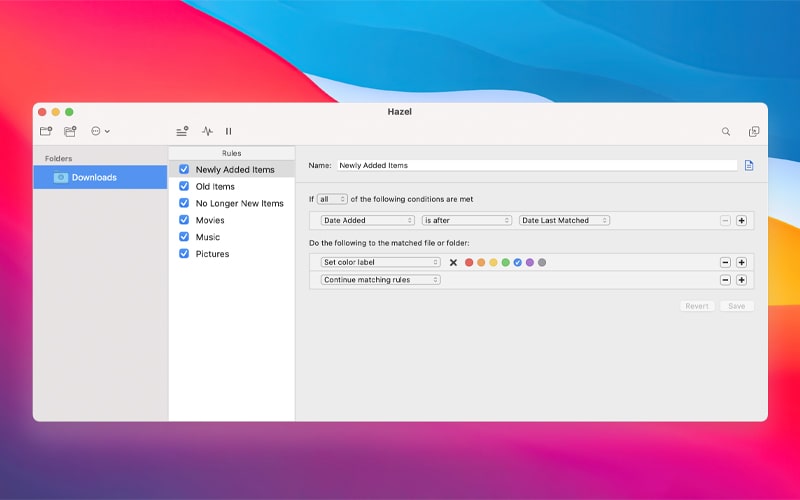The width and height of the screenshot is (800, 500).
Task: Click the rule status activity icon
Action: (x=207, y=131)
